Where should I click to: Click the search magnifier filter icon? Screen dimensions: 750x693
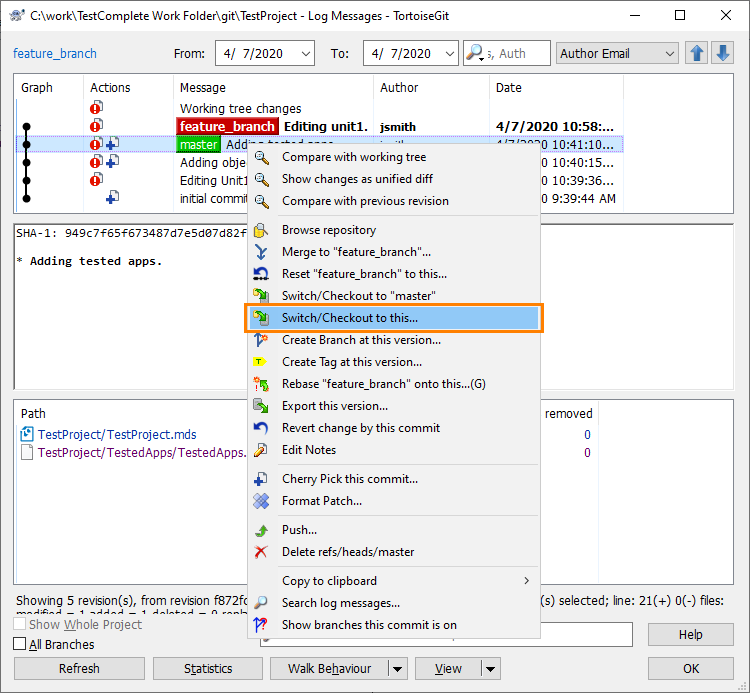(476, 54)
